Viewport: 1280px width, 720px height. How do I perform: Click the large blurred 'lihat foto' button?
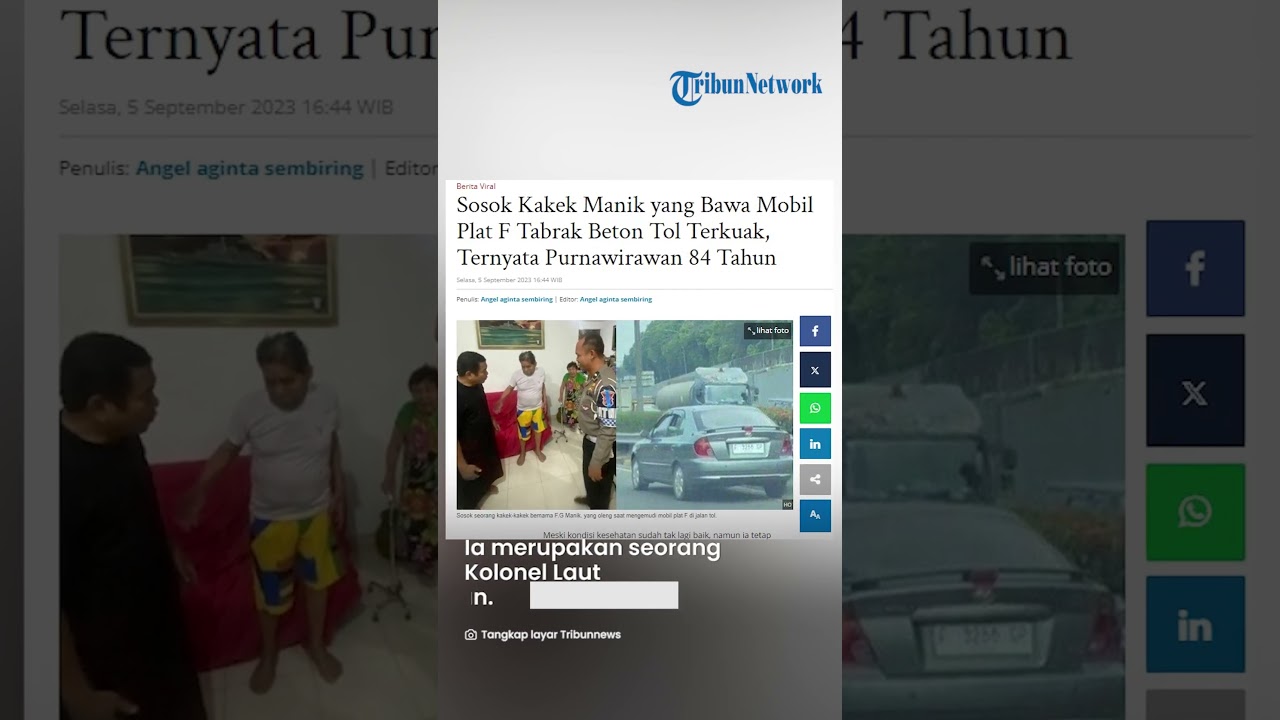pos(1045,267)
